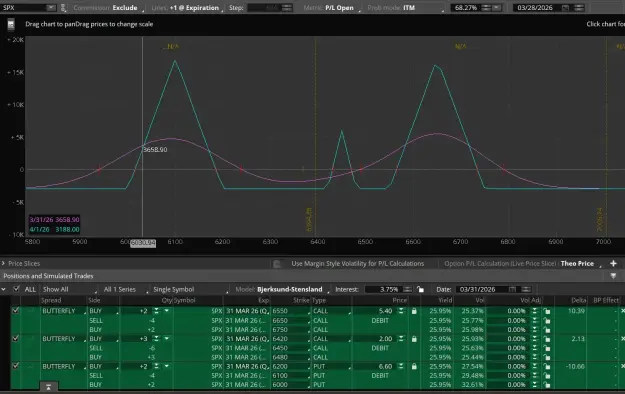Click the Delta column header
Viewport: 625px width, 394px height.
[579, 300]
